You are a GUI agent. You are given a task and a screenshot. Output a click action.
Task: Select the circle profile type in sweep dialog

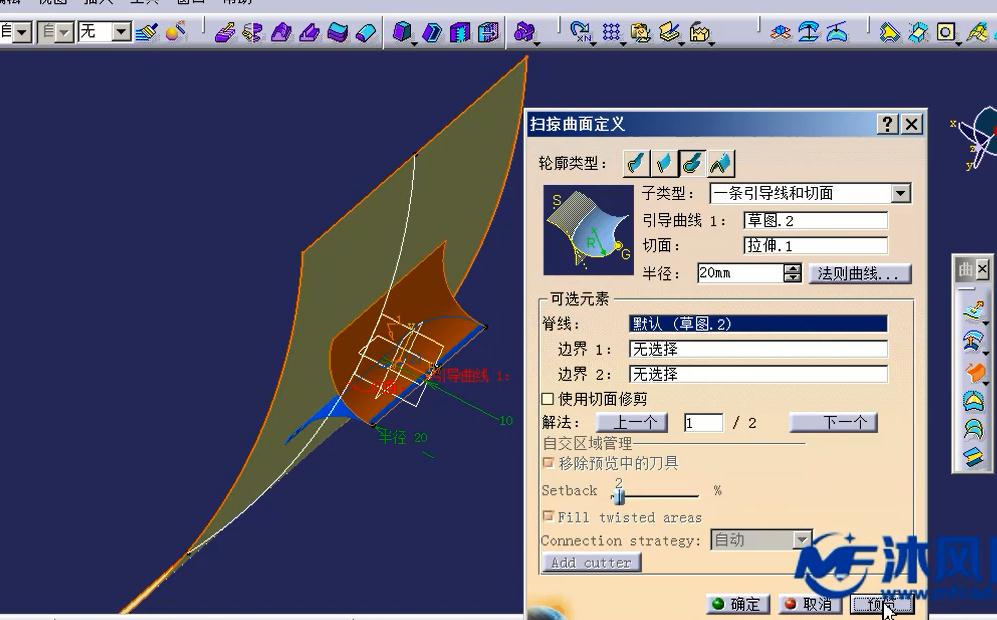click(x=690, y=163)
